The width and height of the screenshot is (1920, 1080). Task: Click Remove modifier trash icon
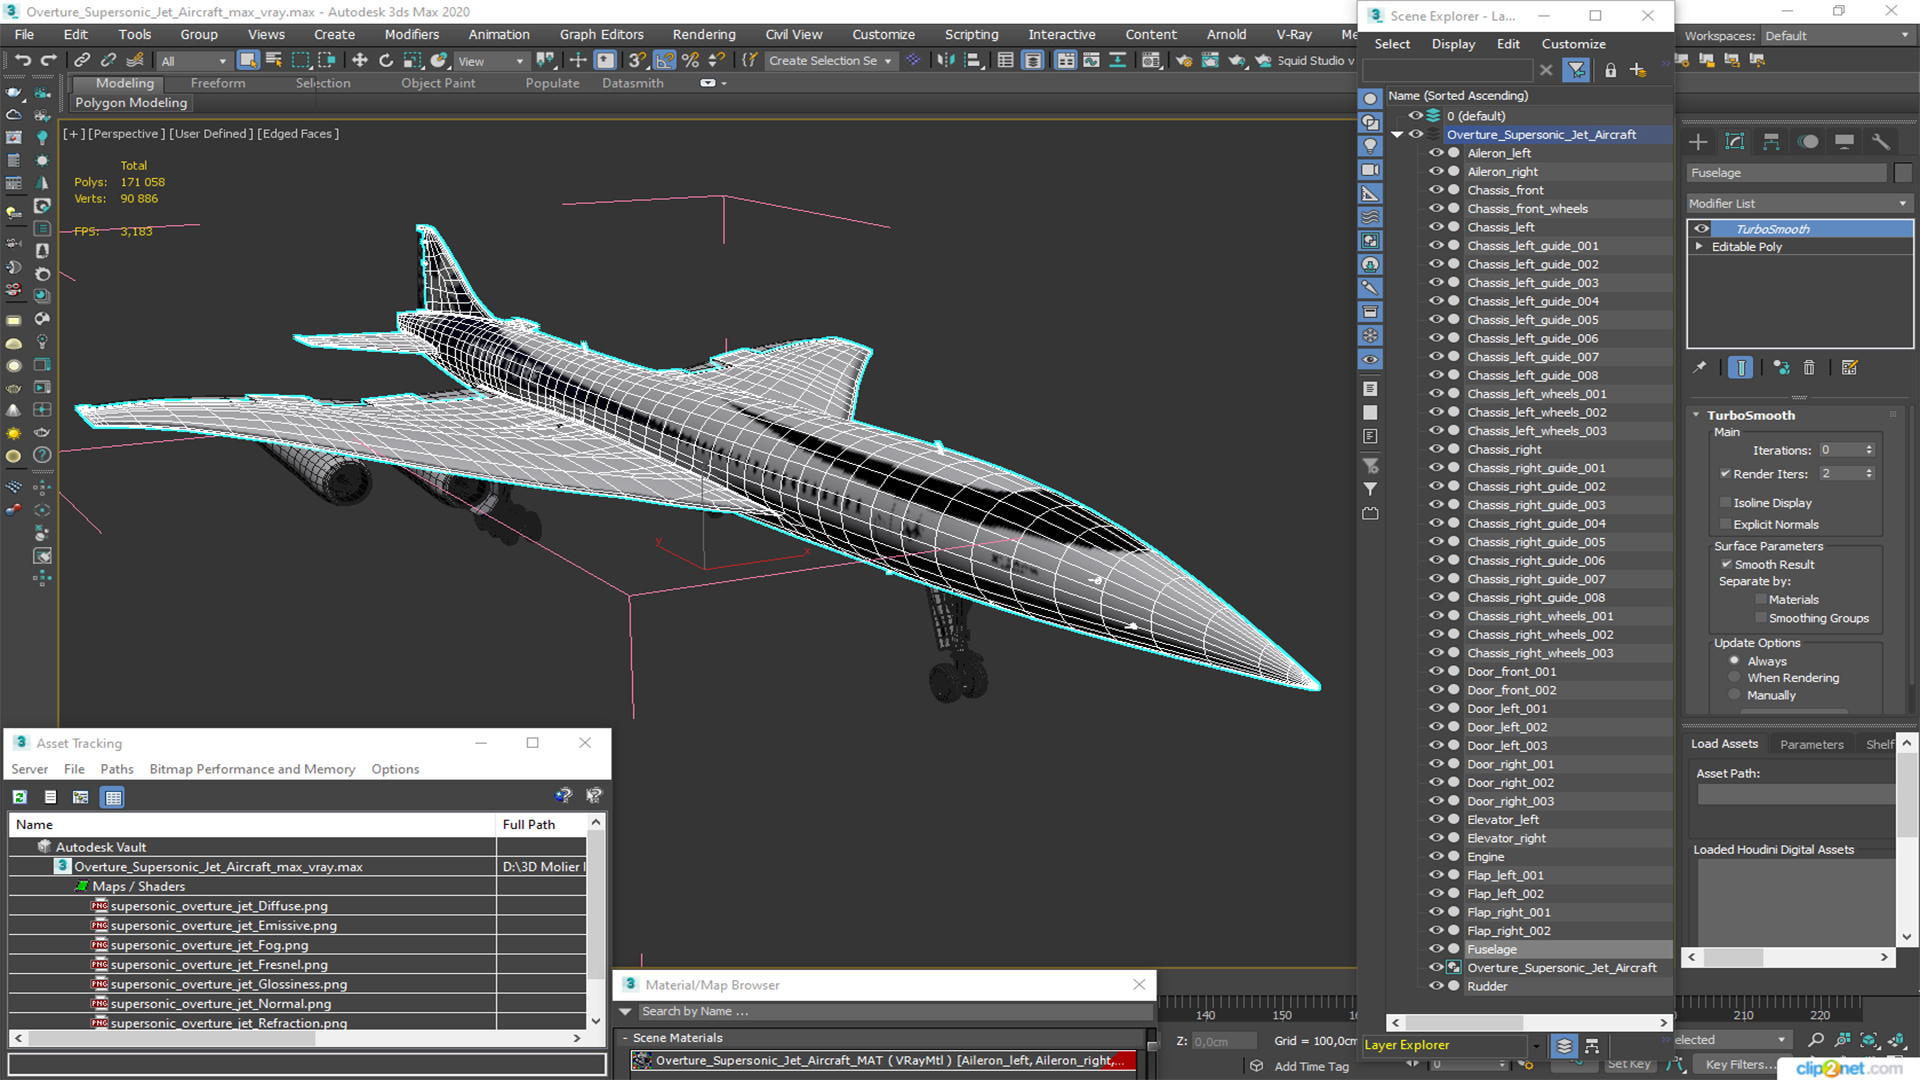1809,368
